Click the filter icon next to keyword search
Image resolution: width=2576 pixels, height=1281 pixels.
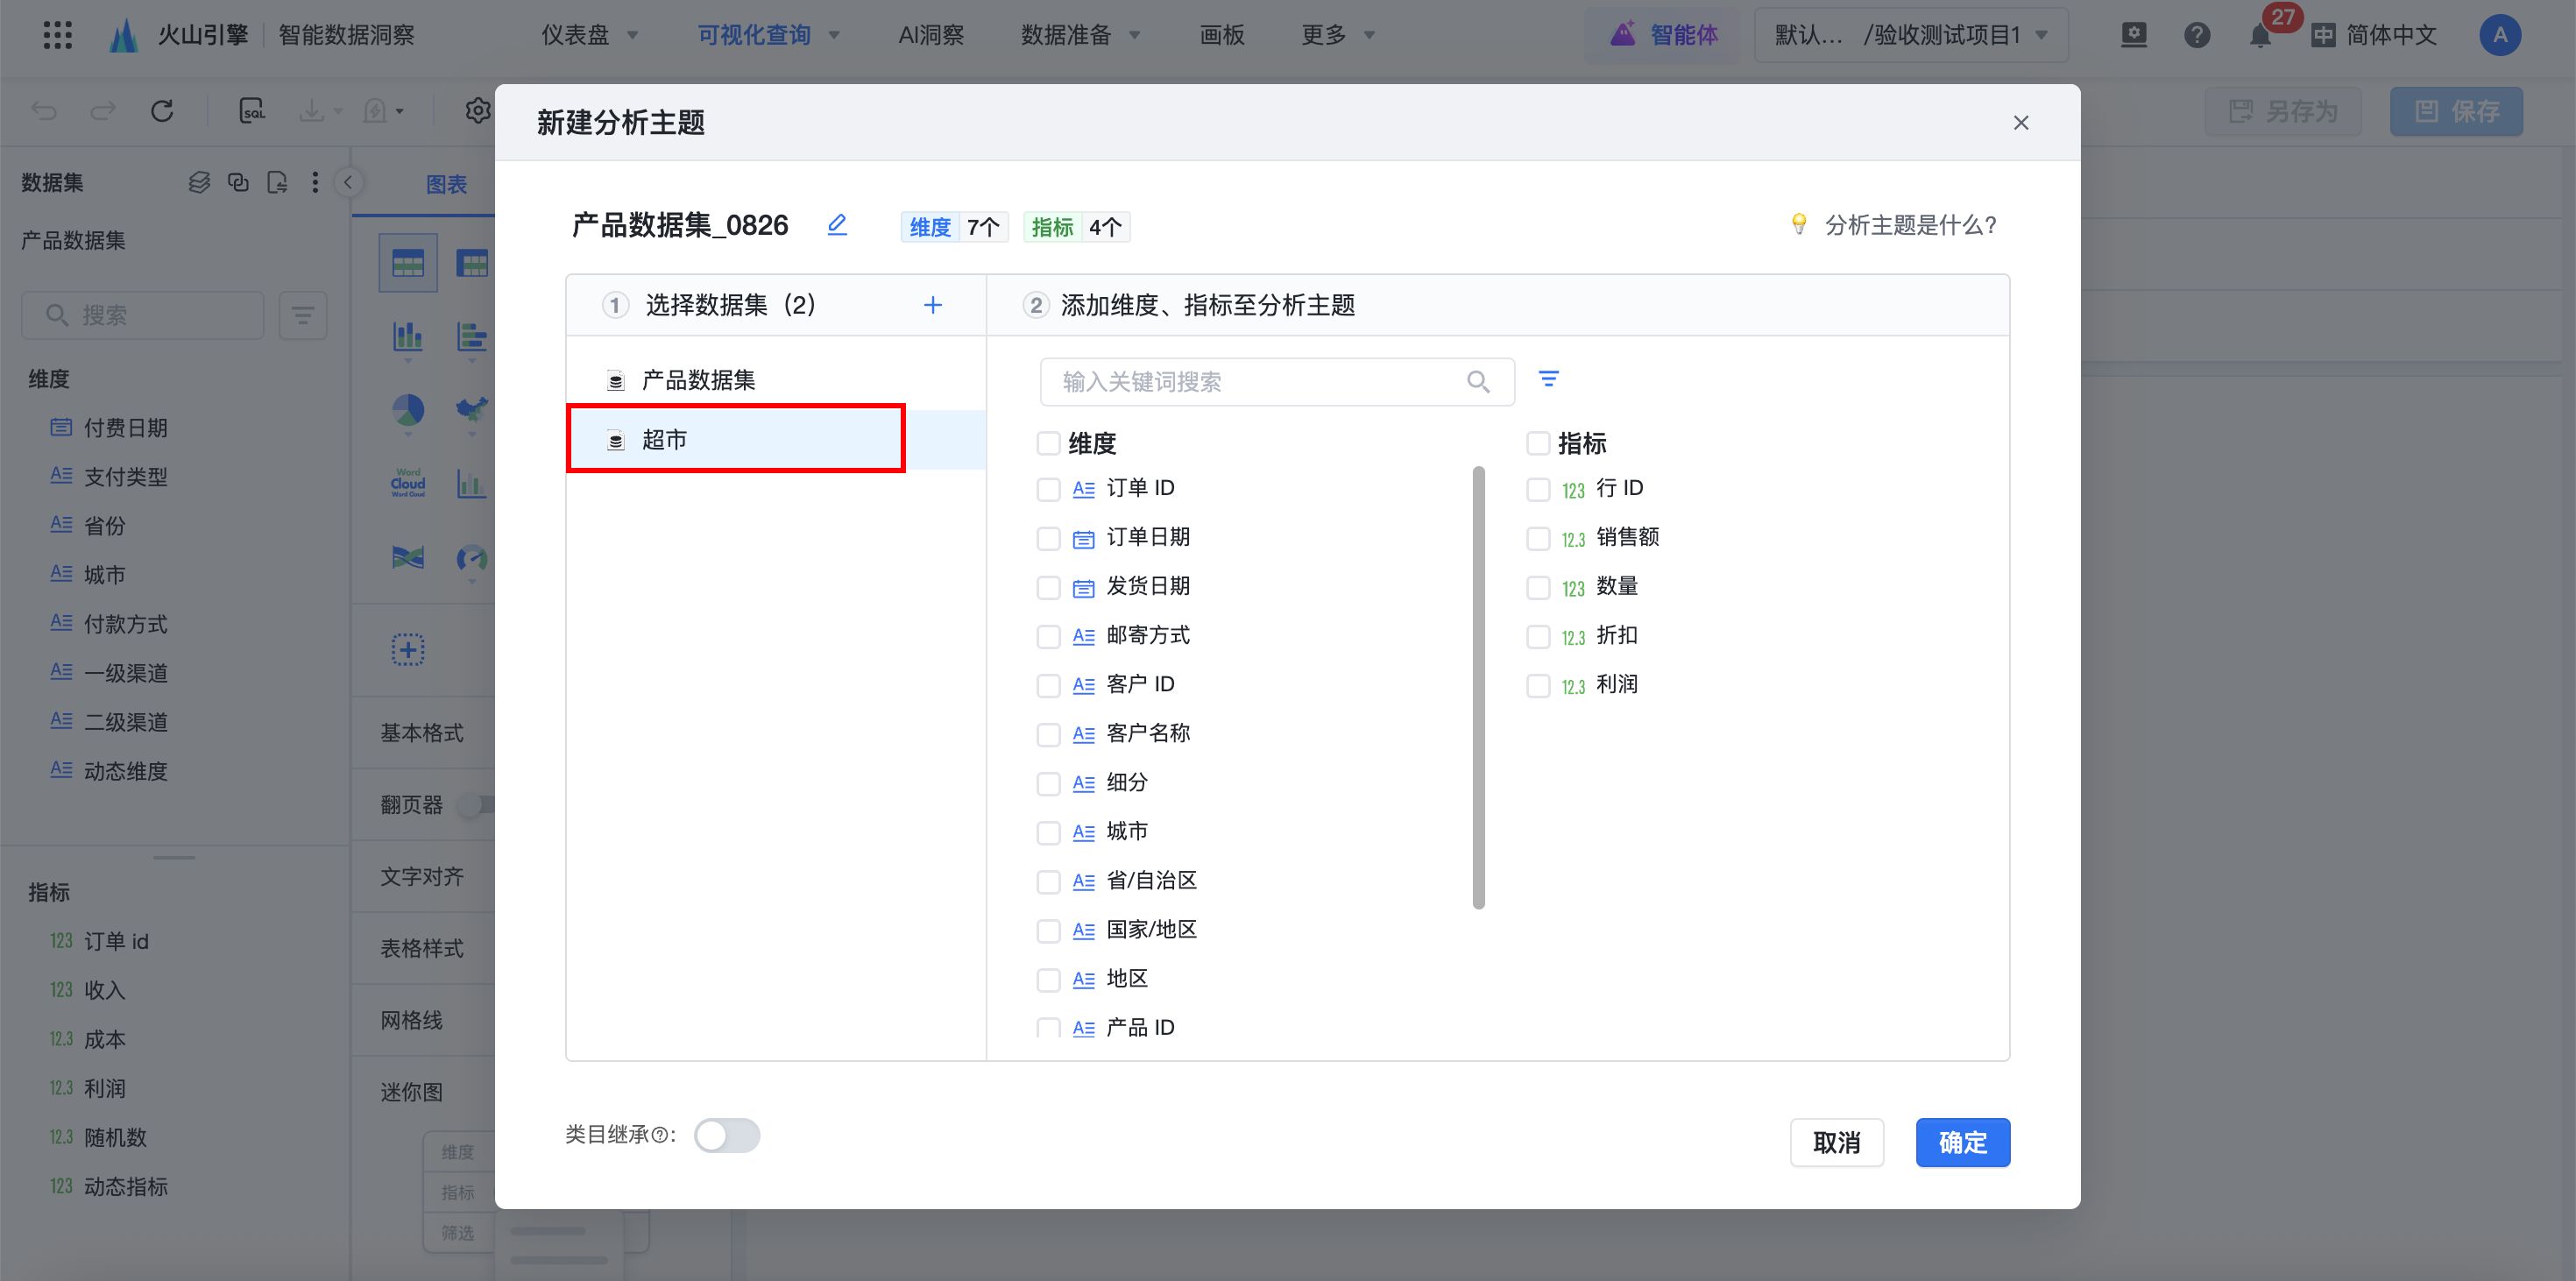pyautogui.click(x=1548, y=380)
